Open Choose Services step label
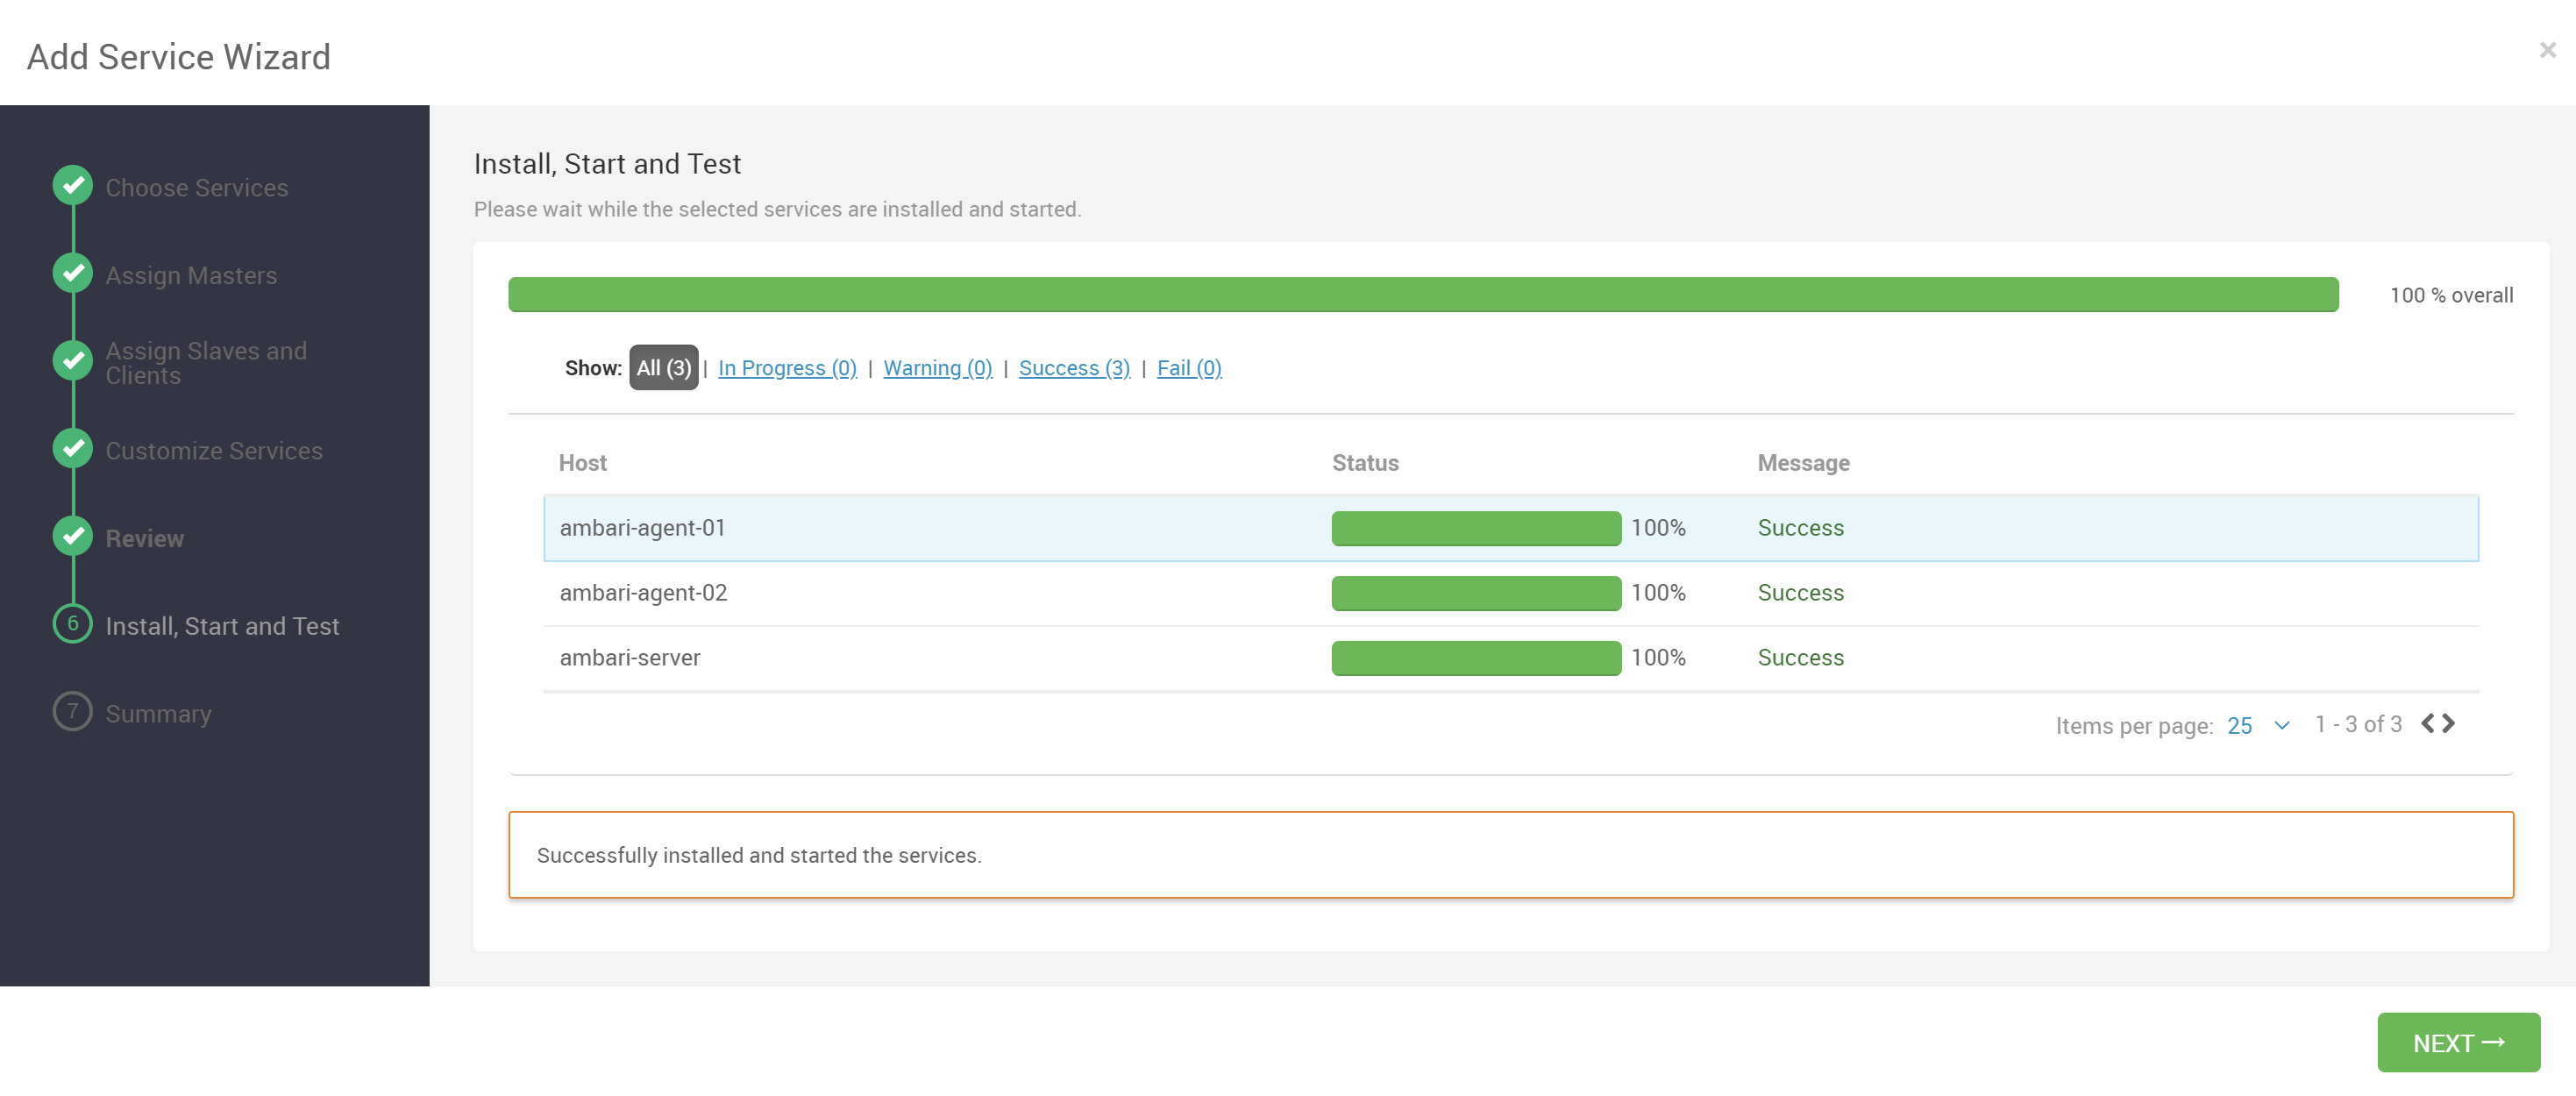Viewport: 2576px width, 1096px height. tap(197, 188)
